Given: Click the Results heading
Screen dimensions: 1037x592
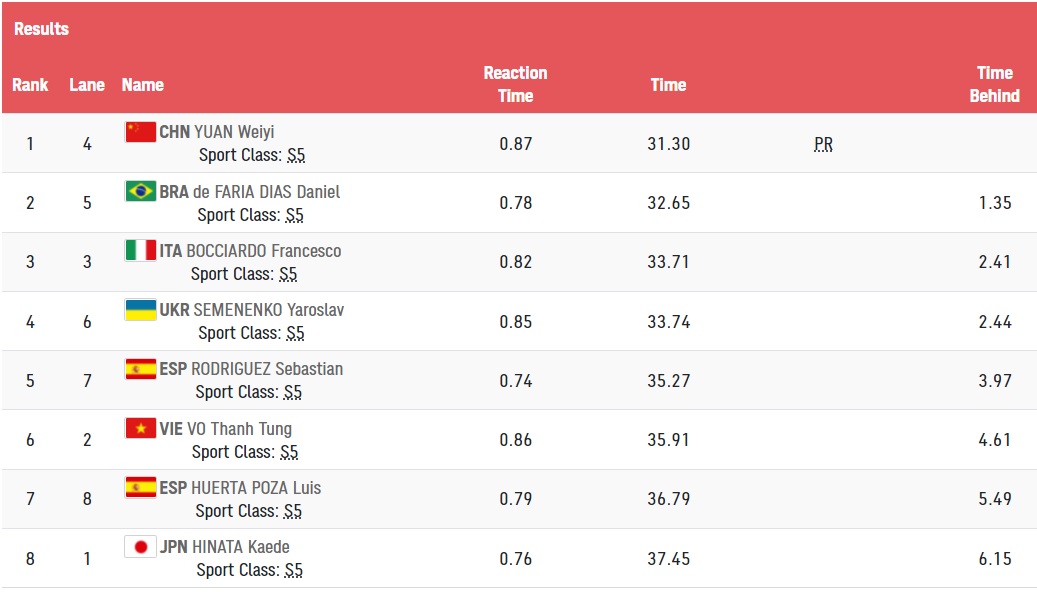Looking at the screenshot, I should (x=42, y=28).
